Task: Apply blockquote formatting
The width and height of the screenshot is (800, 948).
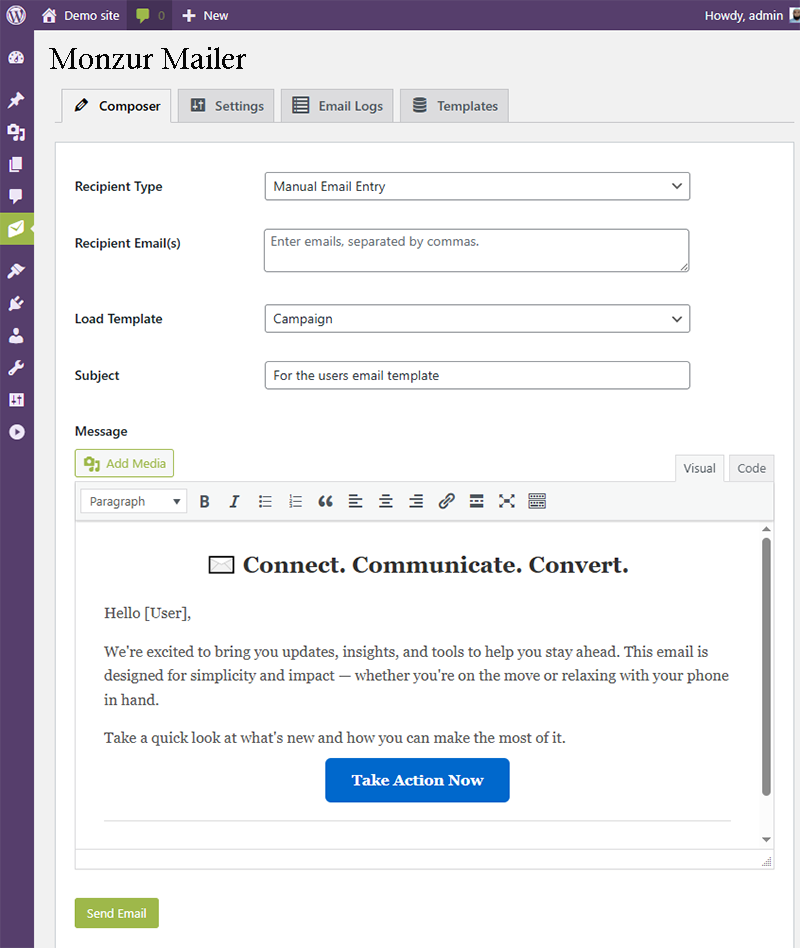Action: tap(325, 501)
